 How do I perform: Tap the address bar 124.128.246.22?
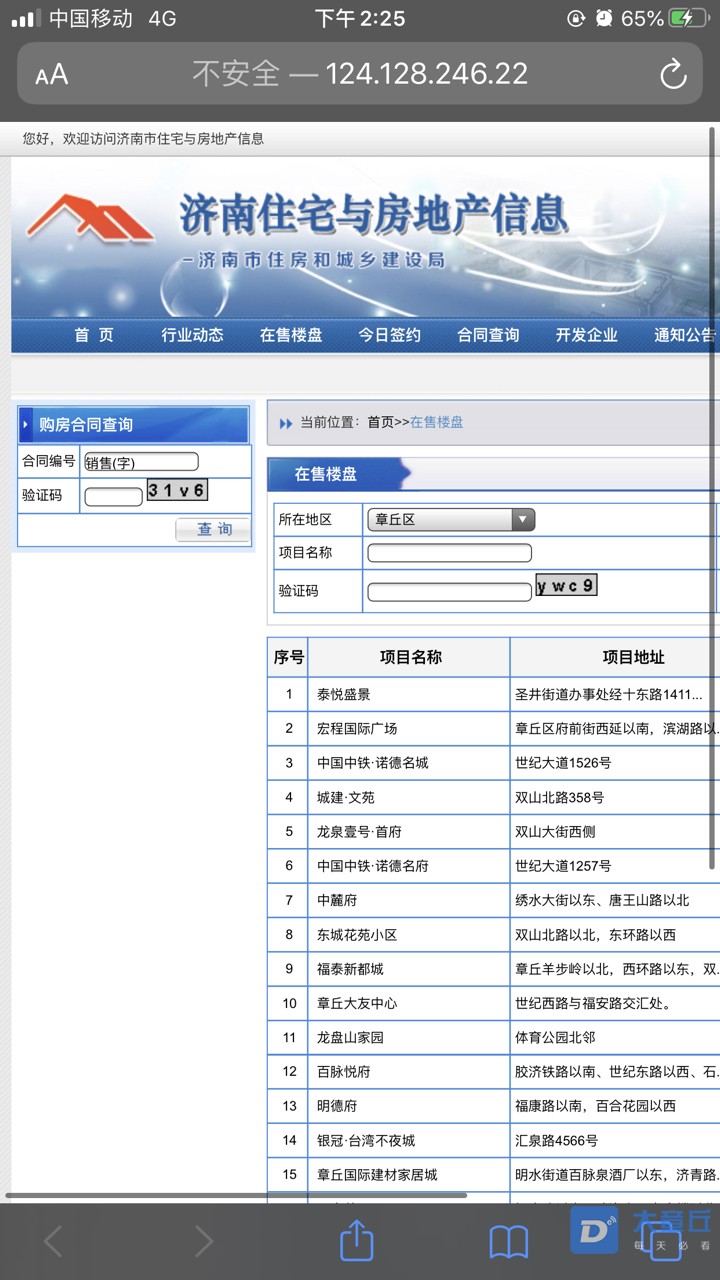click(360, 74)
